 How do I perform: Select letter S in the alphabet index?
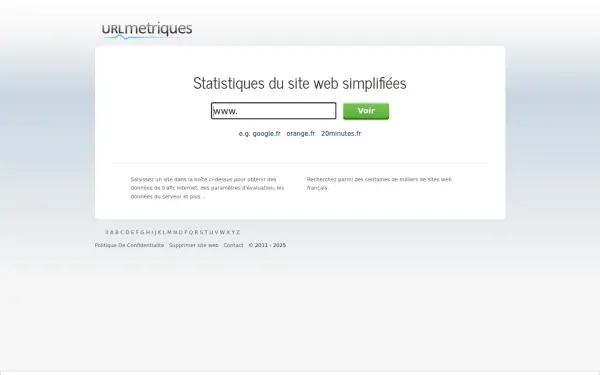pos(201,232)
